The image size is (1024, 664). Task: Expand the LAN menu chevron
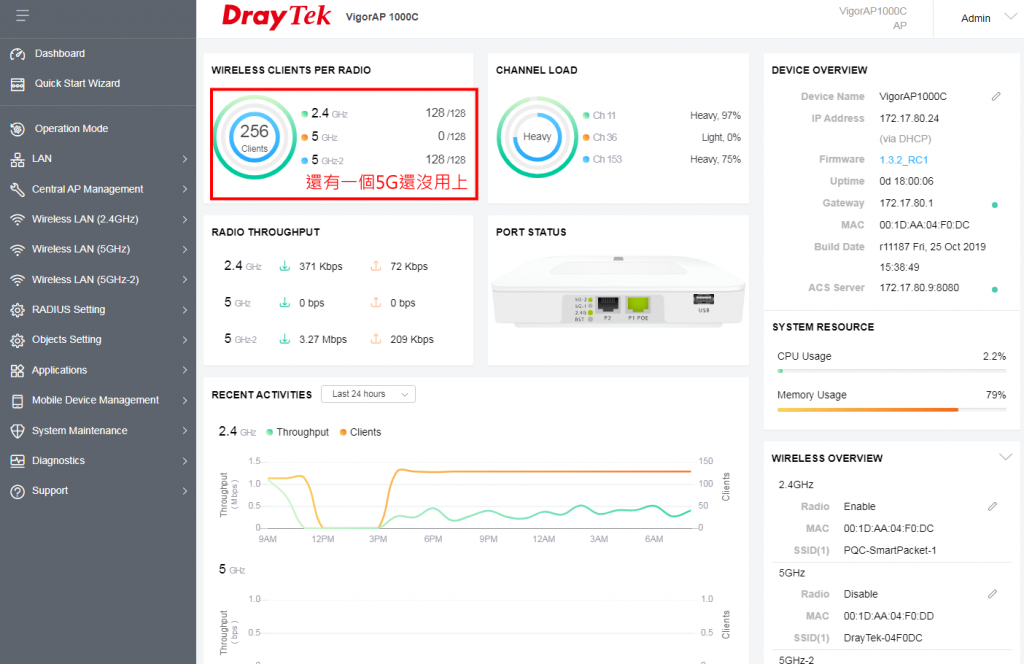click(x=185, y=159)
